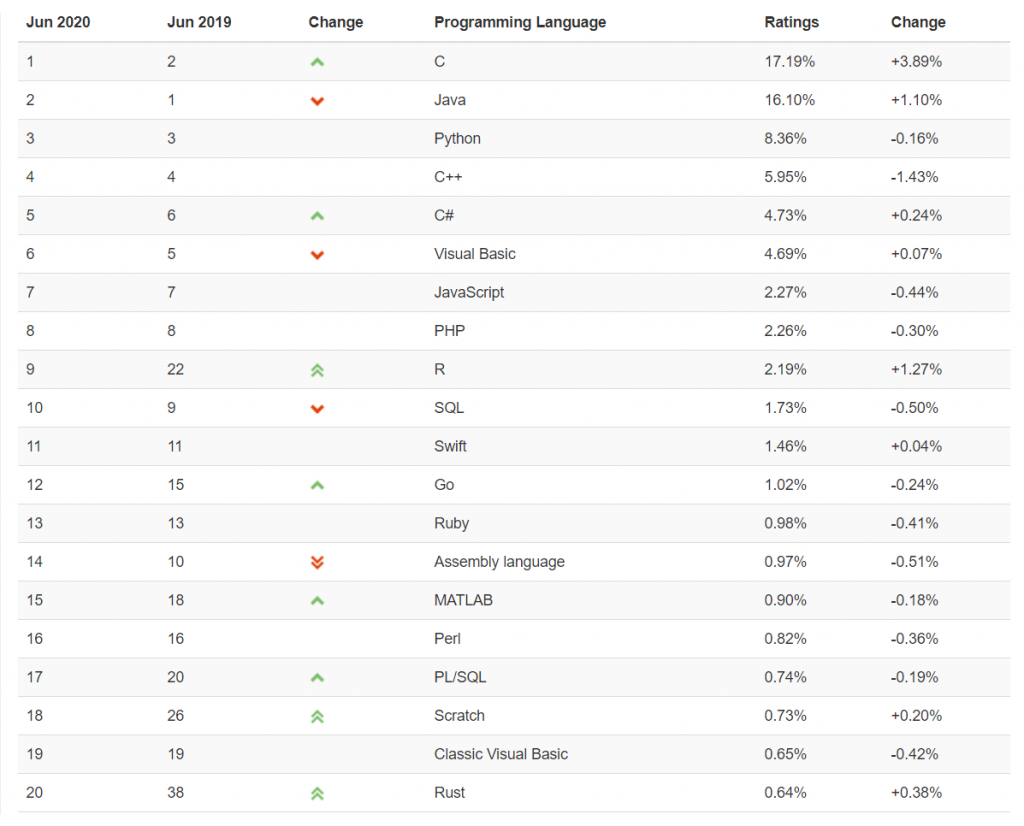The image size is (1024, 826).
Task: Click double green arrow in Scratch row
Action: pos(317,716)
